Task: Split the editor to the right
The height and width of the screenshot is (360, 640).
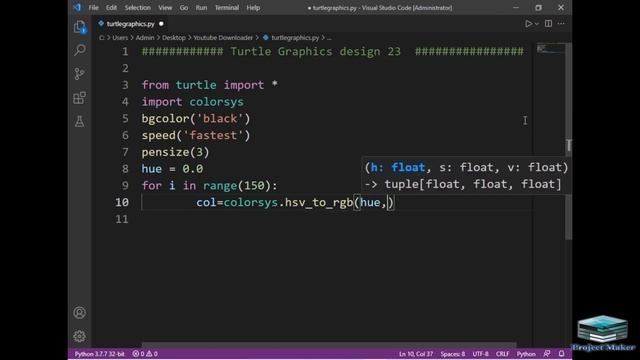Action: point(548,24)
